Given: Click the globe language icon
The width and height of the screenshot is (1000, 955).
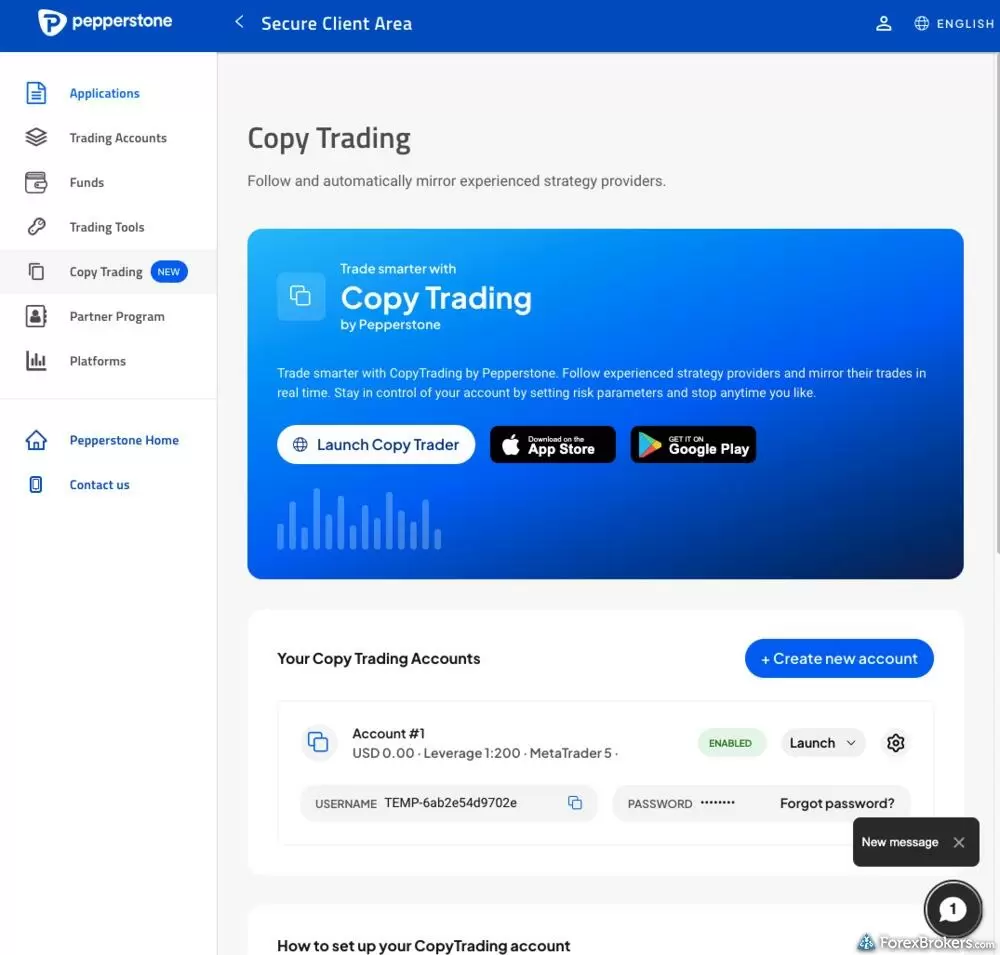Looking at the screenshot, I should 922,24.
